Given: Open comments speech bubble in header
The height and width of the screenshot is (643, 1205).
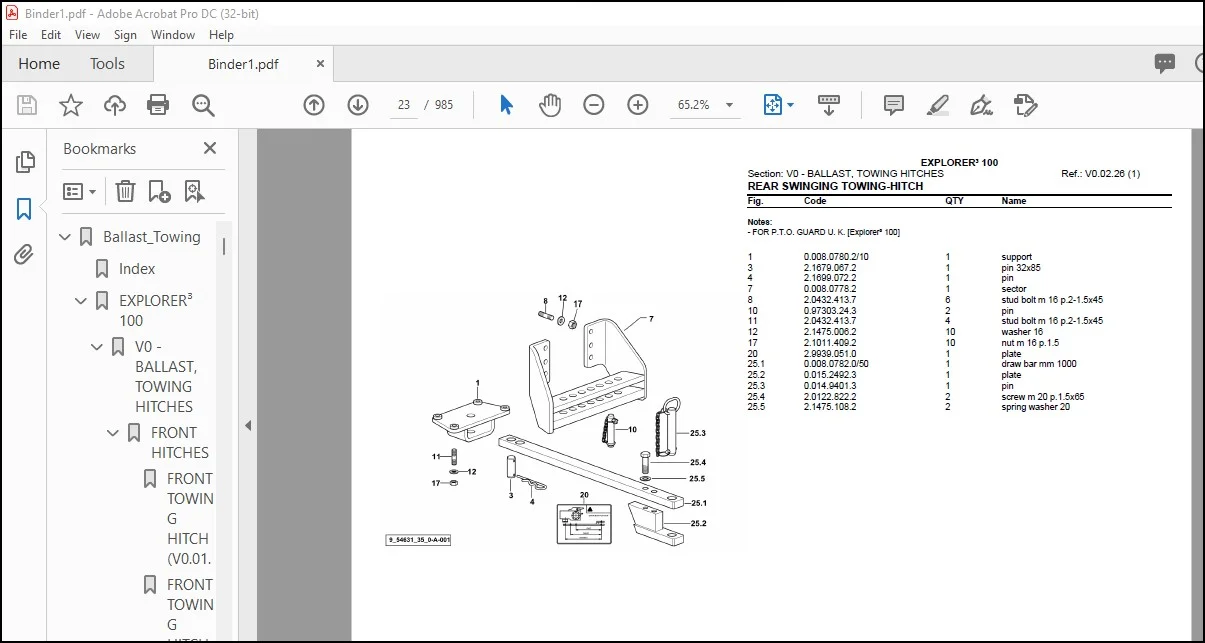Looking at the screenshot, I should 1165,63.
